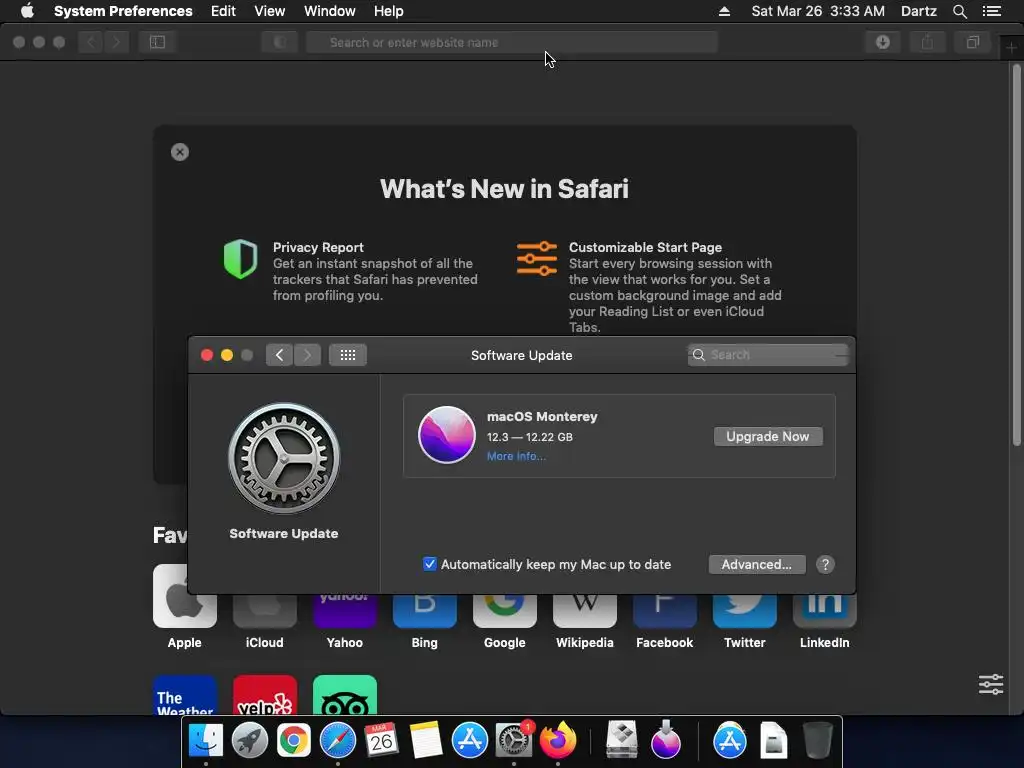Open Firefox from the Dock
Image resolution: width=1024 pixels, height=768 pixels.
[558, 741]
